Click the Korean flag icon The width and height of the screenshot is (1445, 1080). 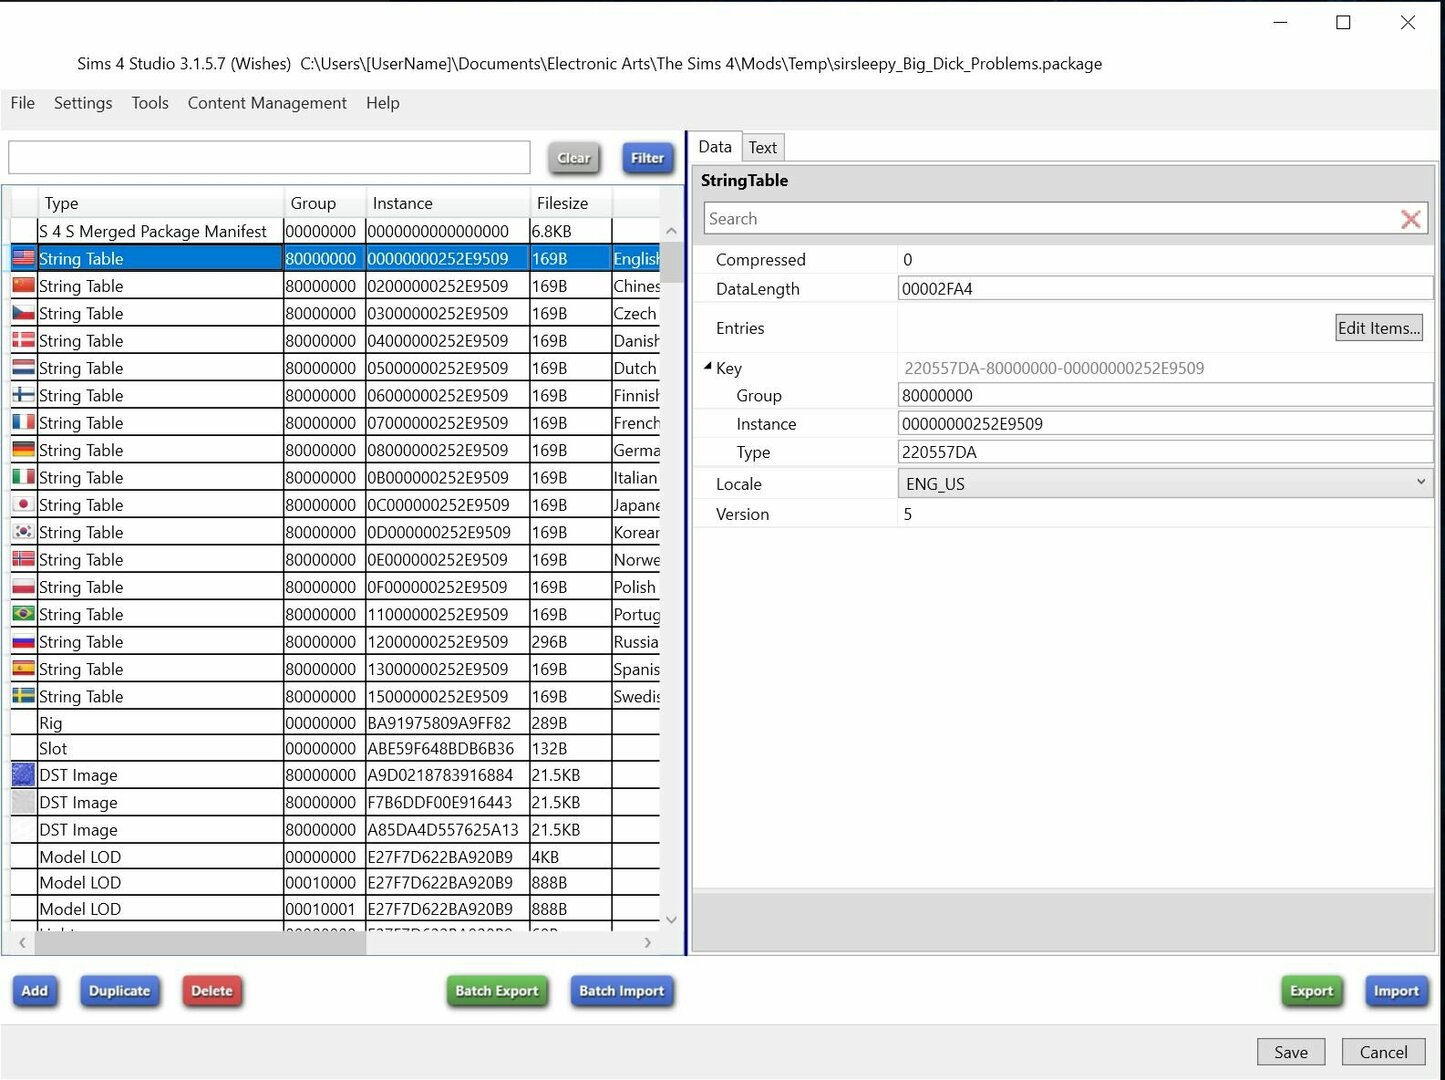click(x=24, y=531)
